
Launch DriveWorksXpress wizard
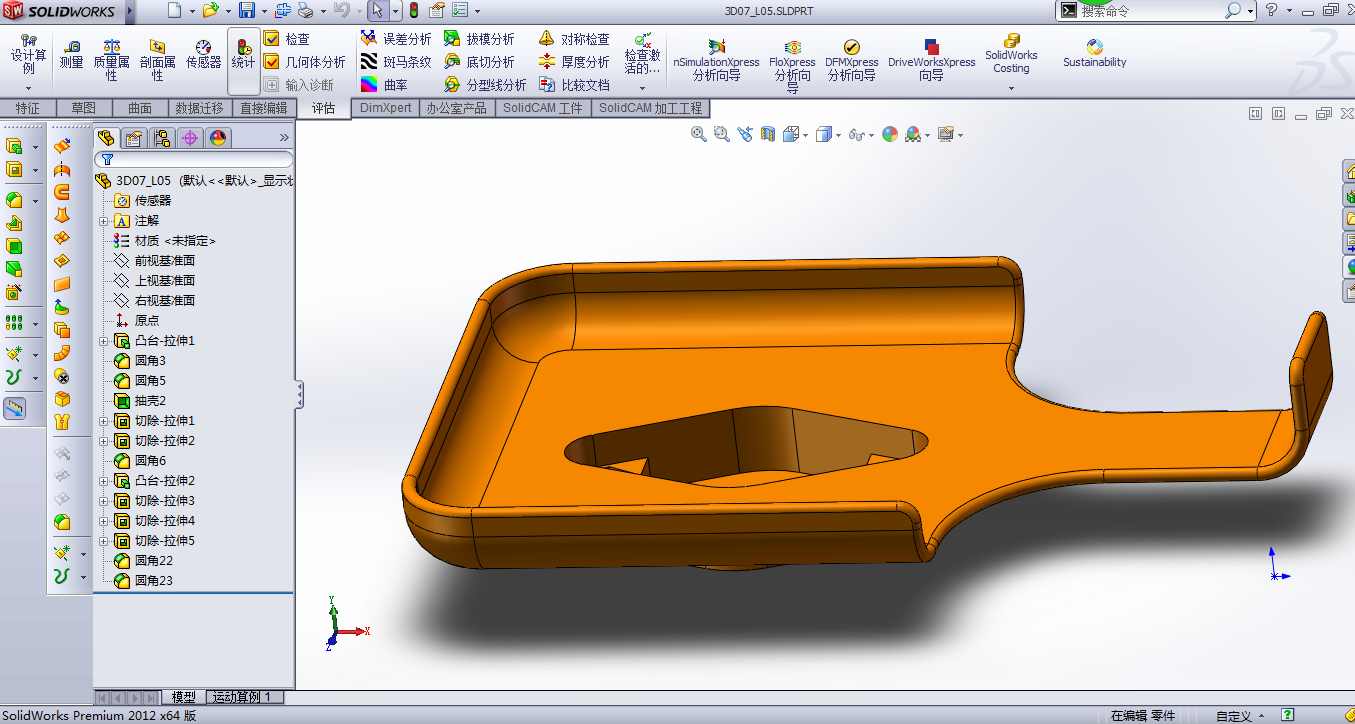[931, 60]
